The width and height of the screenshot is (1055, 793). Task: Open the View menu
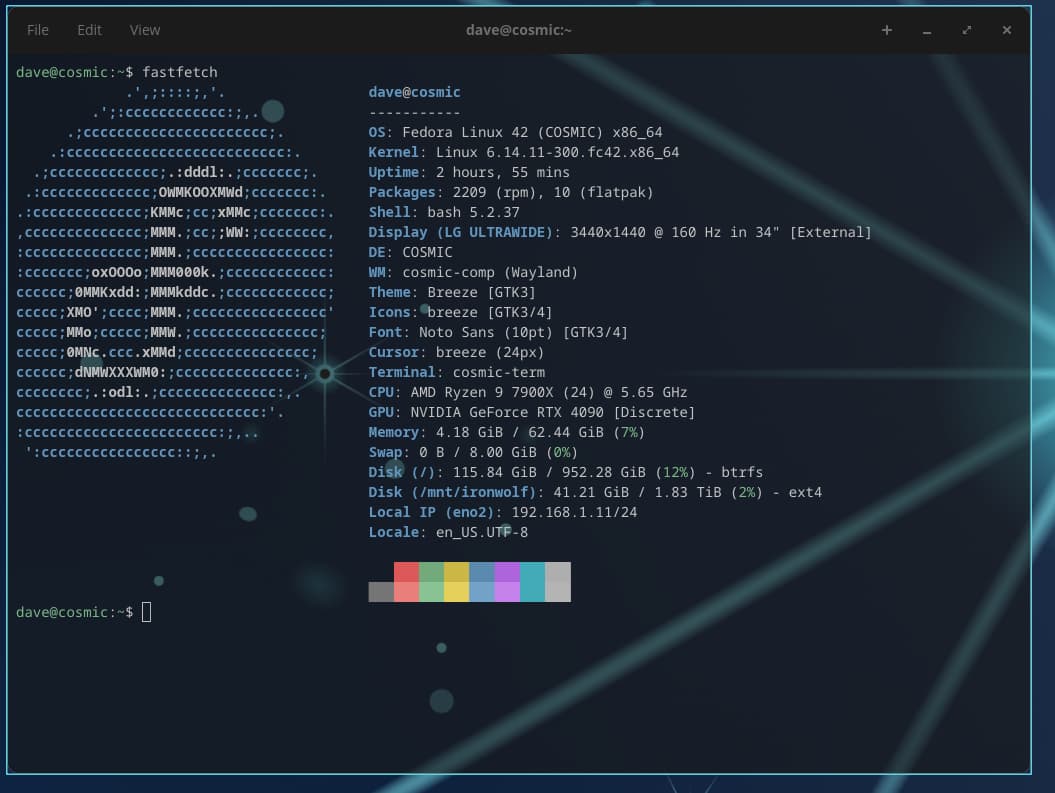point(145,30)
